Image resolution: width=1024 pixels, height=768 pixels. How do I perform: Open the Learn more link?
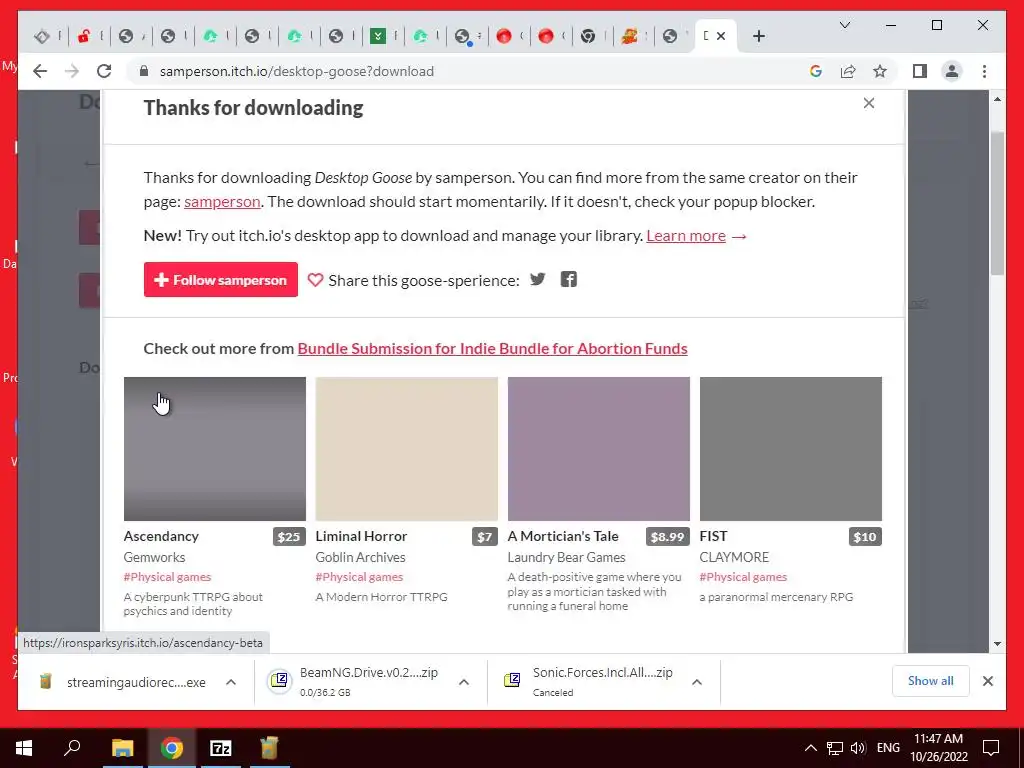tap(686, 236)
